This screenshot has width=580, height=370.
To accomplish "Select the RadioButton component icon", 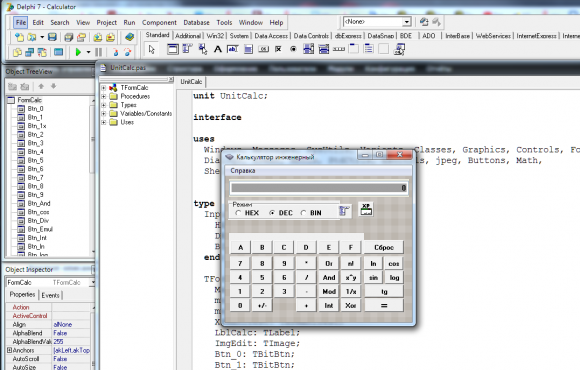I will point(293,49).
